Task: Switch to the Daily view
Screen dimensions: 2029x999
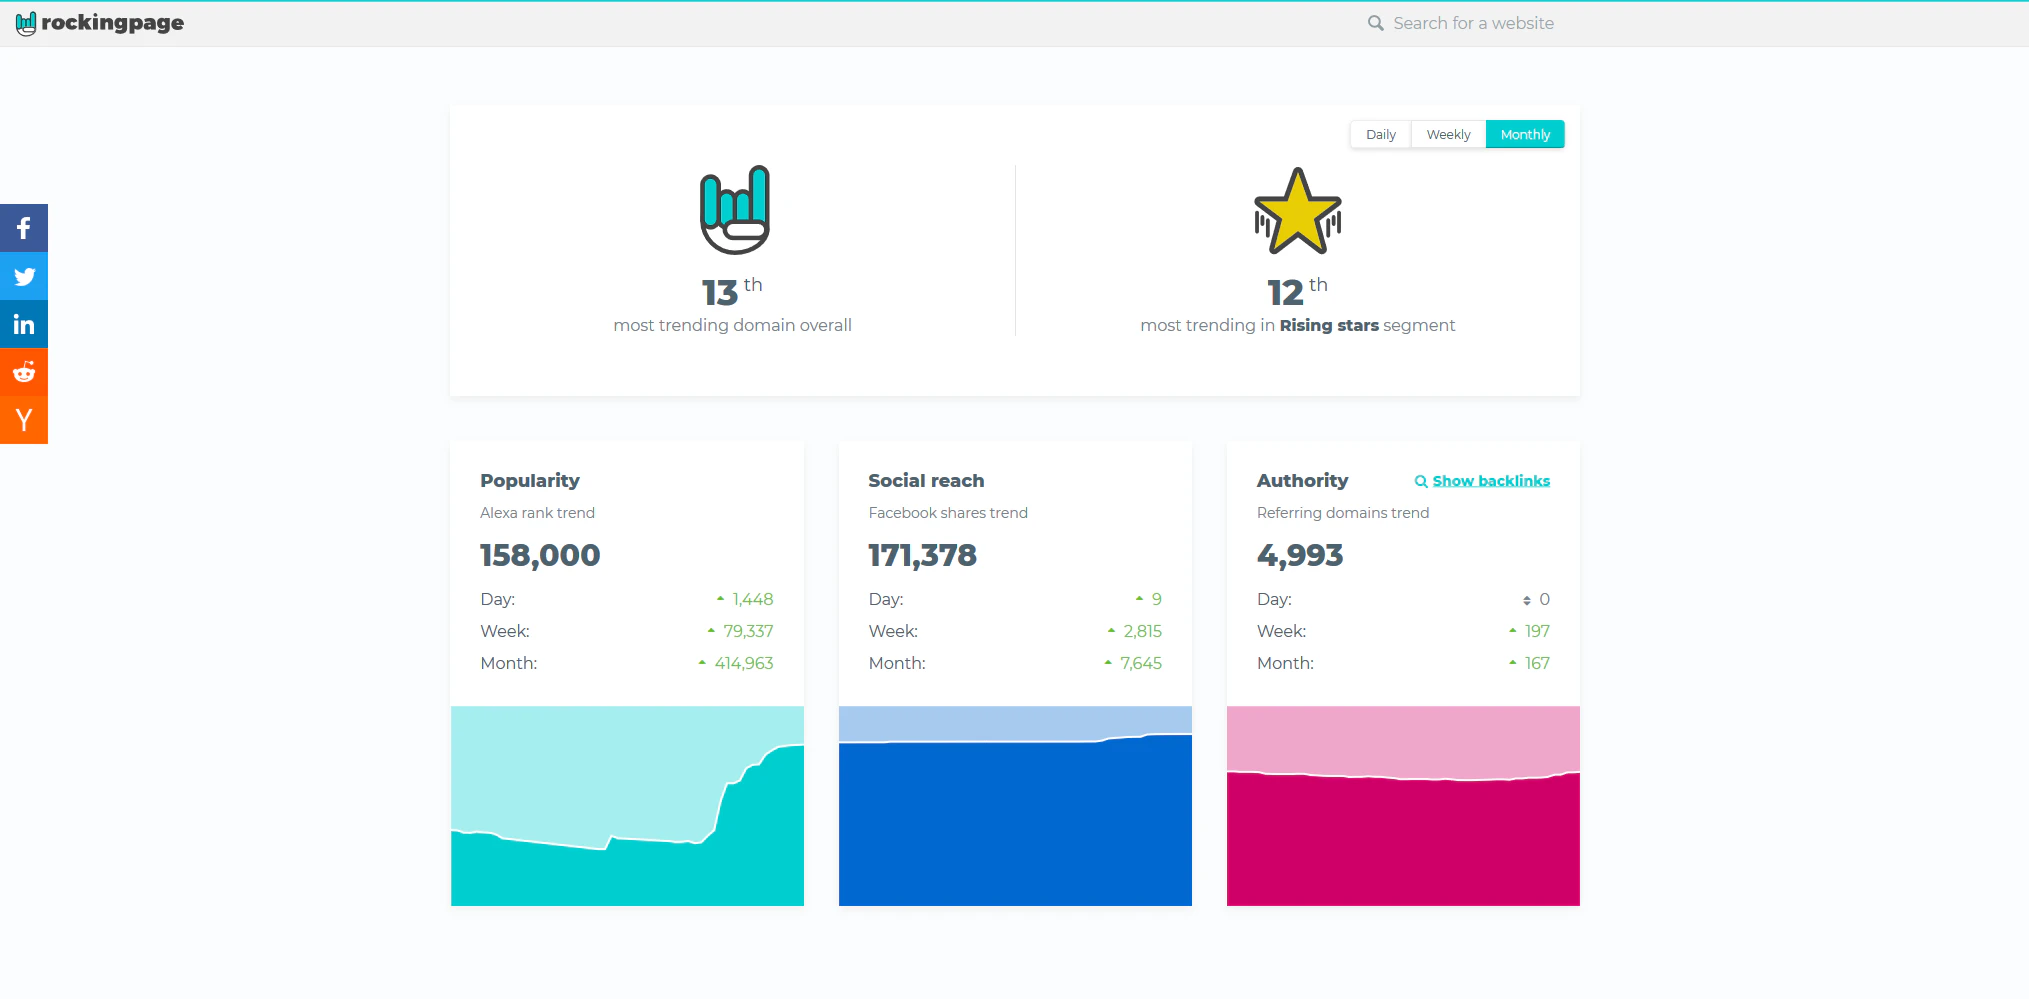Action: coord(1381,134)
